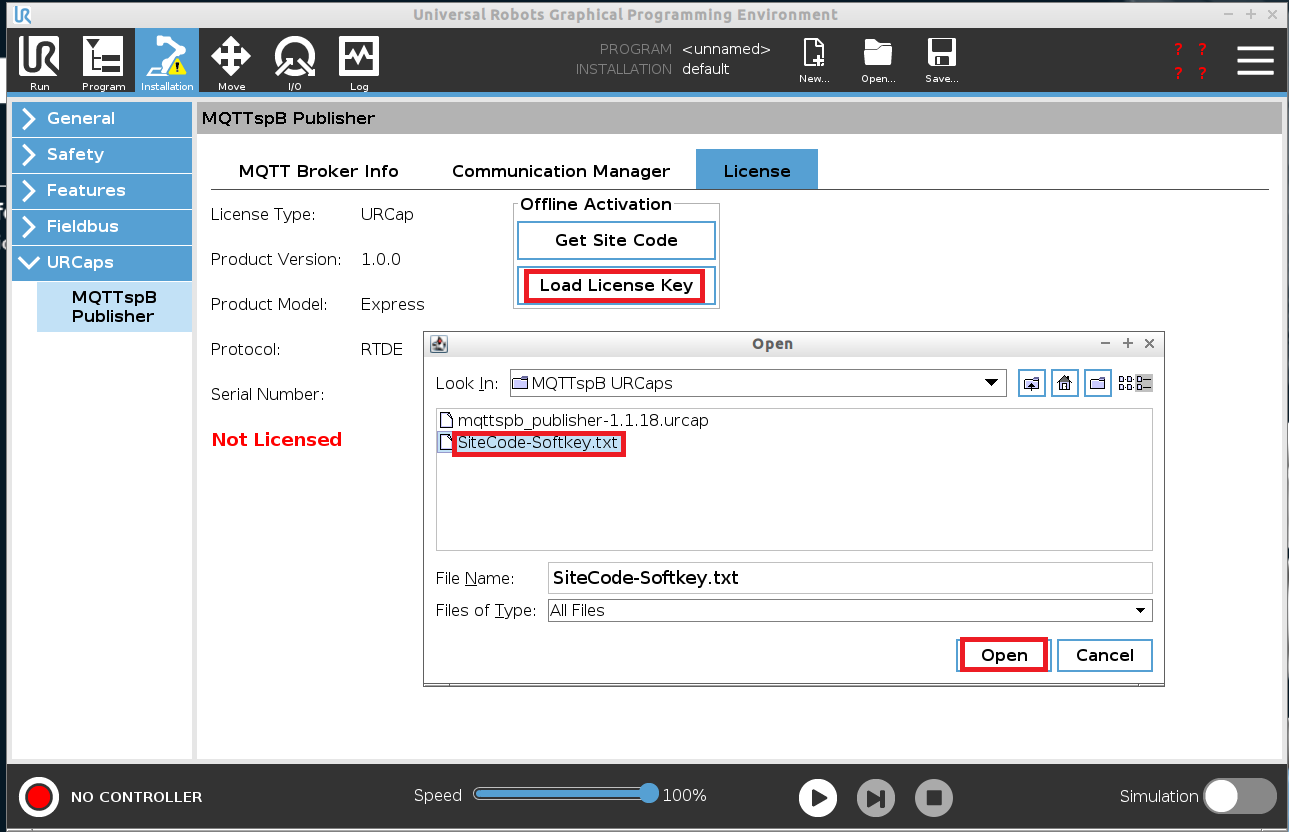
Task: Jump to the home folder in the Open dialog
Action: (x=1065, y=383)
